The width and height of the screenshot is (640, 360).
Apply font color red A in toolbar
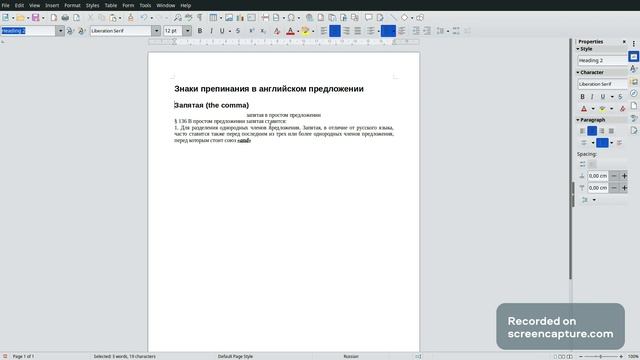click(290, 31)
